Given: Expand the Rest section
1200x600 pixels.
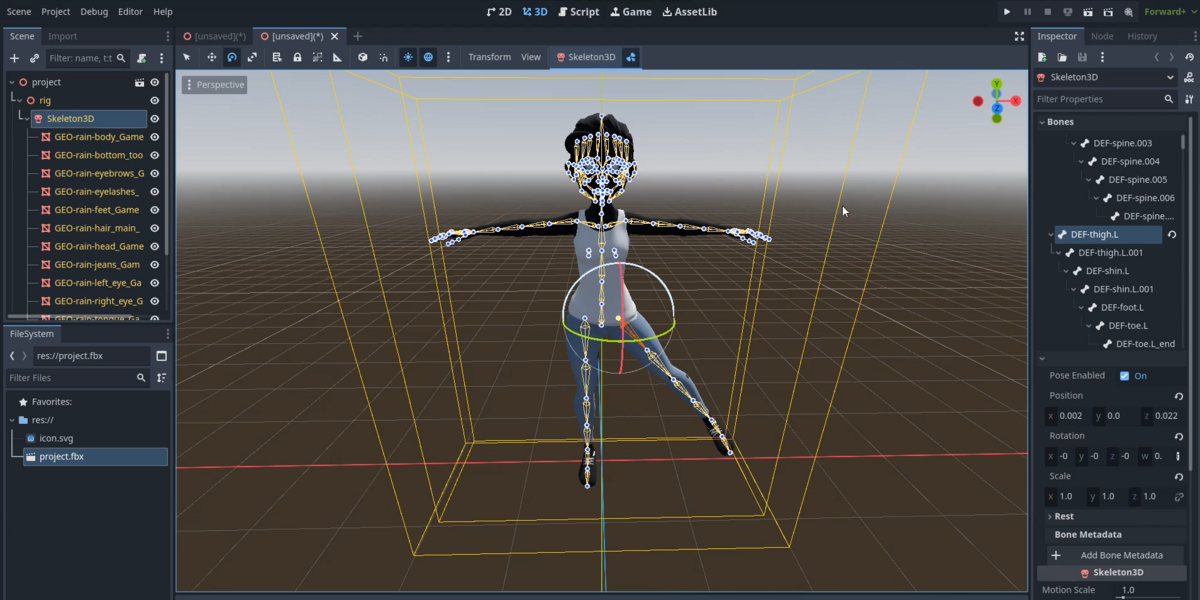Looking at the screenshot, I should click(1049, 516).
